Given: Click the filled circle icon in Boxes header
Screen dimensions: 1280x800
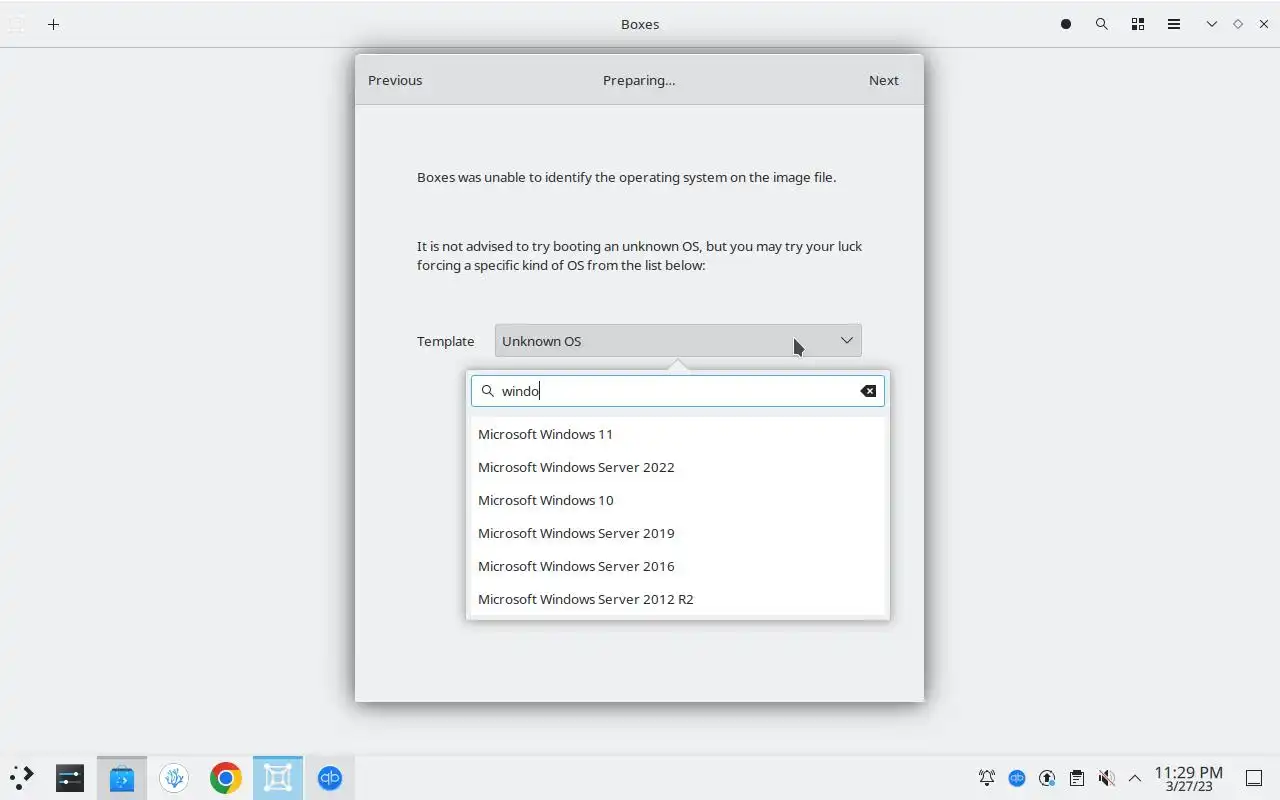Looking at the screenshot, I should click(x=1066, y=24).
